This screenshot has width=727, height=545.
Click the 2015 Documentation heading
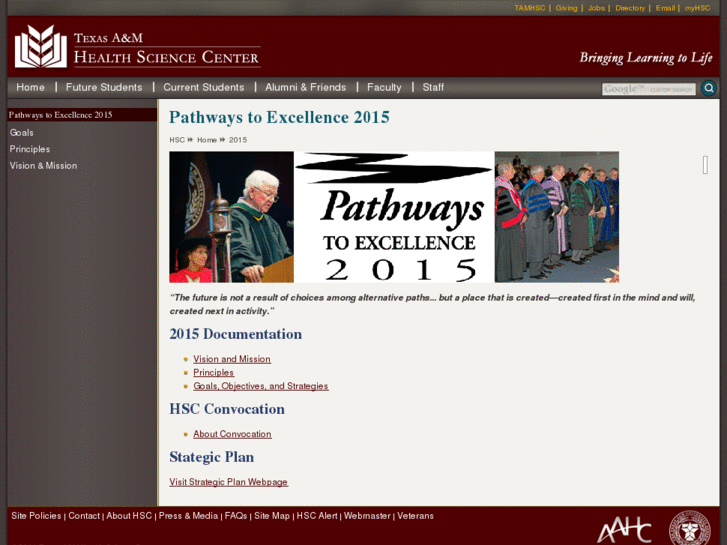pyautogui.click(x=236, y=334)
